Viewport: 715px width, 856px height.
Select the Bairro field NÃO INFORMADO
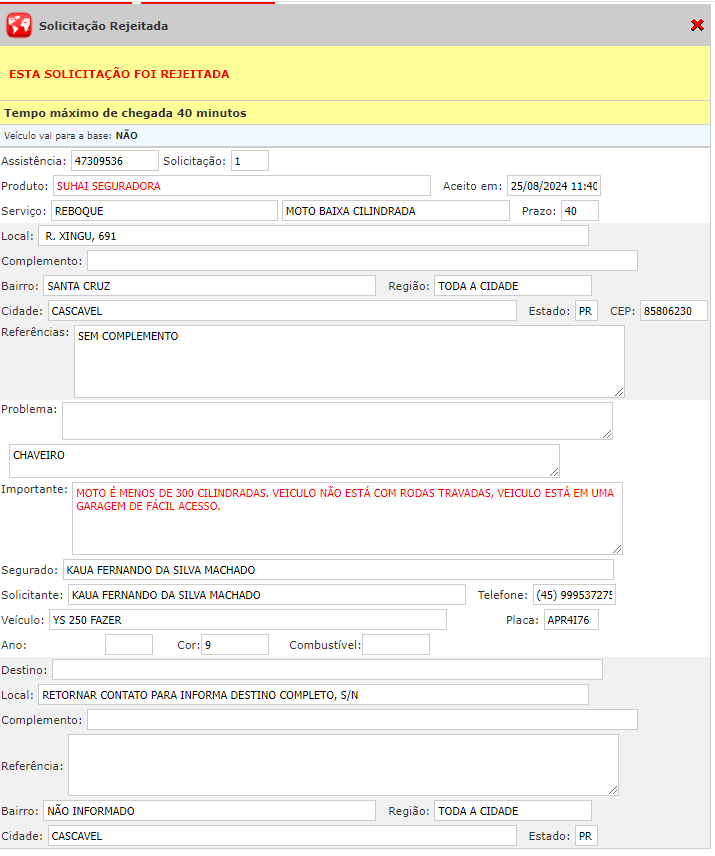(x=210, y=811)
